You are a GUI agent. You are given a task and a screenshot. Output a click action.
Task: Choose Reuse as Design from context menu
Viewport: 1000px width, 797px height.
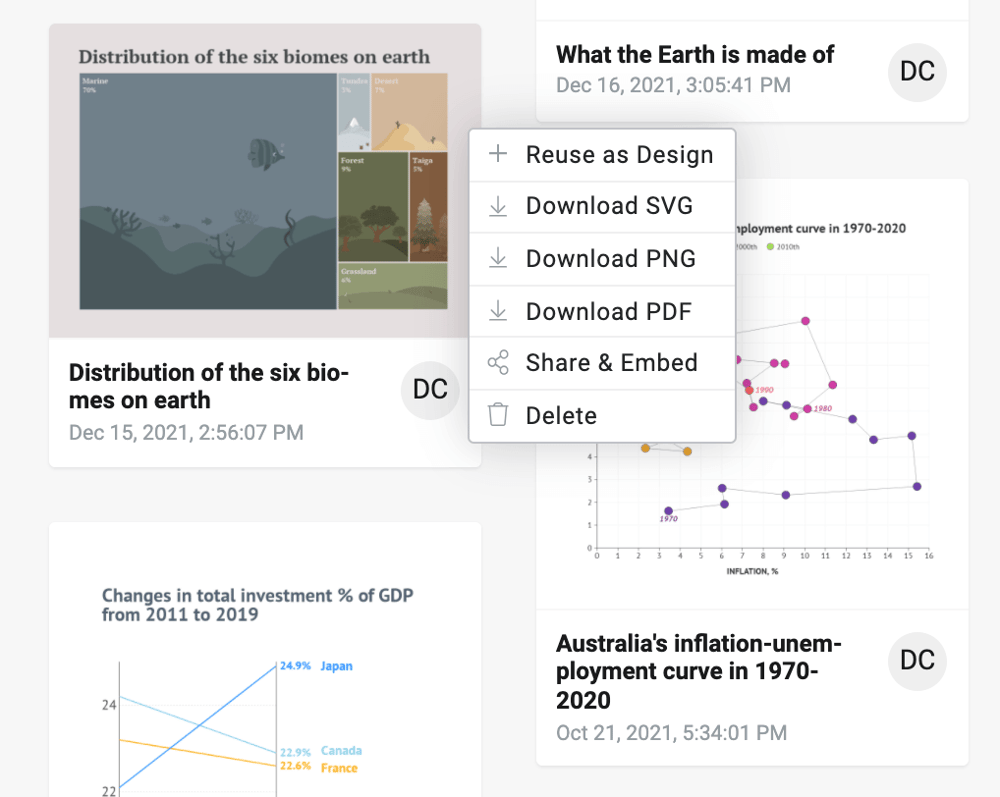pyautogui.click(x=602, y=155)
